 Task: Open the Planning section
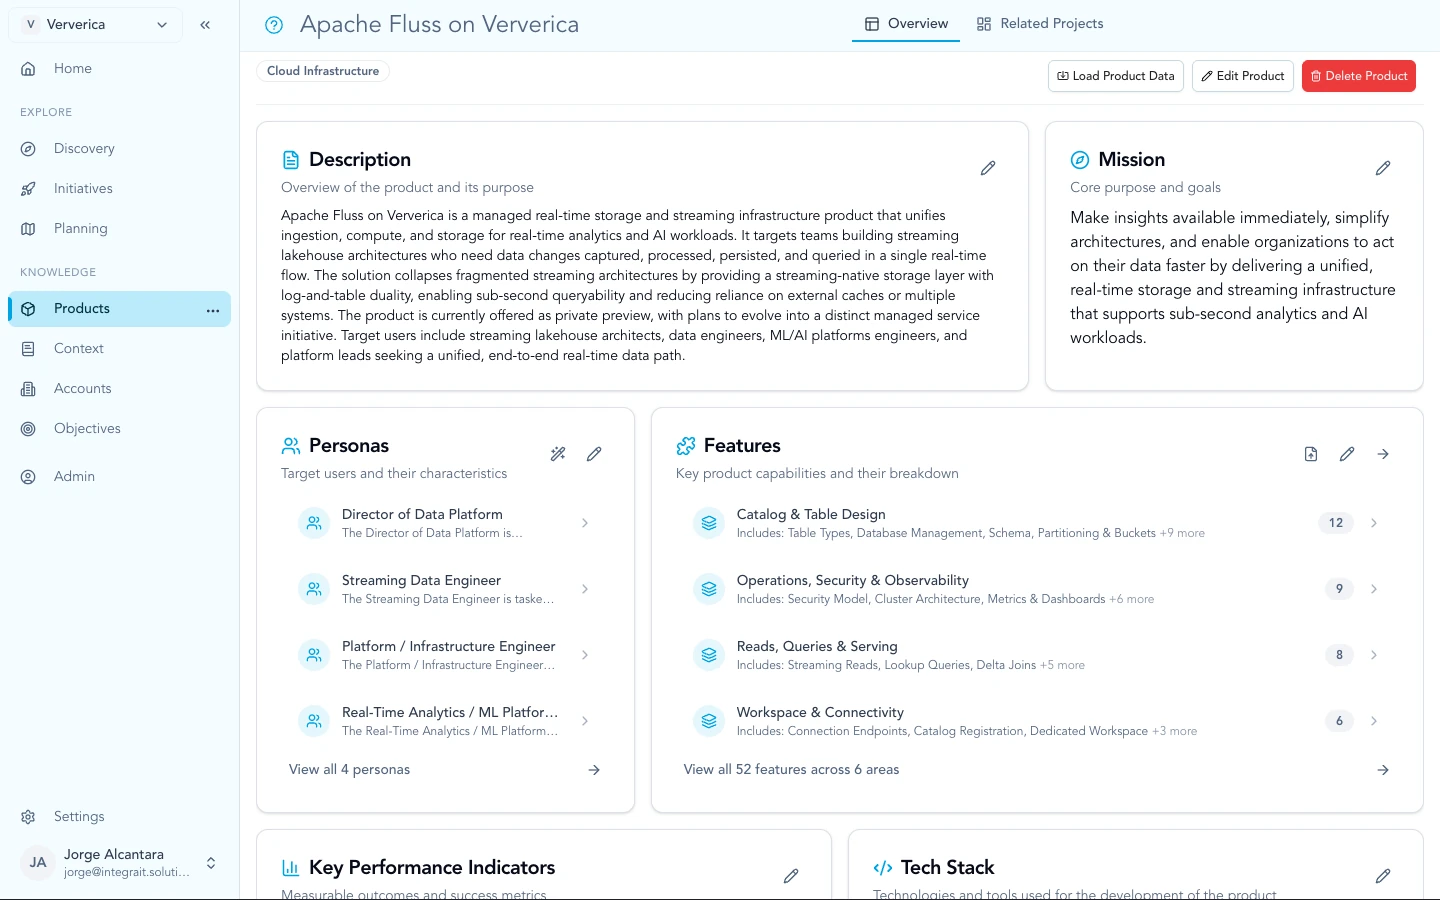[80, 228]
